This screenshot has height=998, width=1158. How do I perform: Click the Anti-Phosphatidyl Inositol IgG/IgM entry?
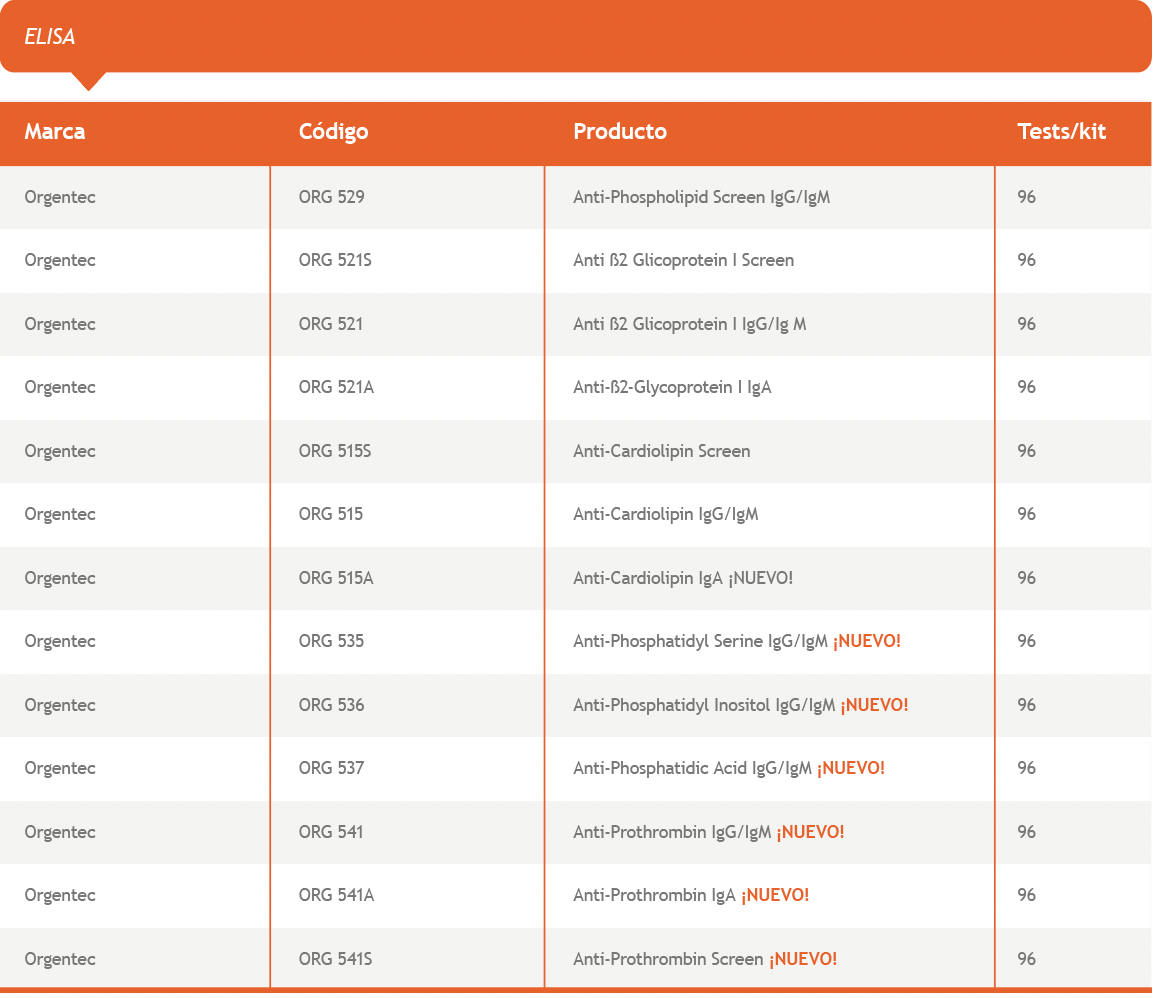[703, 705]
